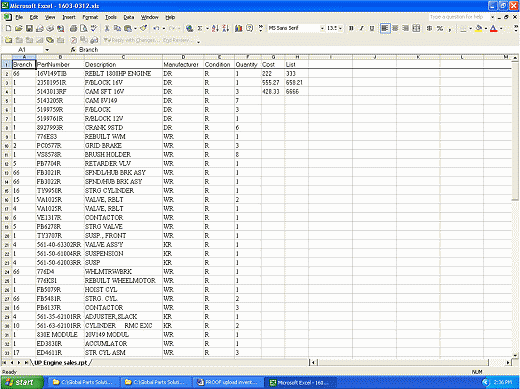Viewport: 520px width, 389px height.
Task: Open the File menu
Action: [19, 17]
